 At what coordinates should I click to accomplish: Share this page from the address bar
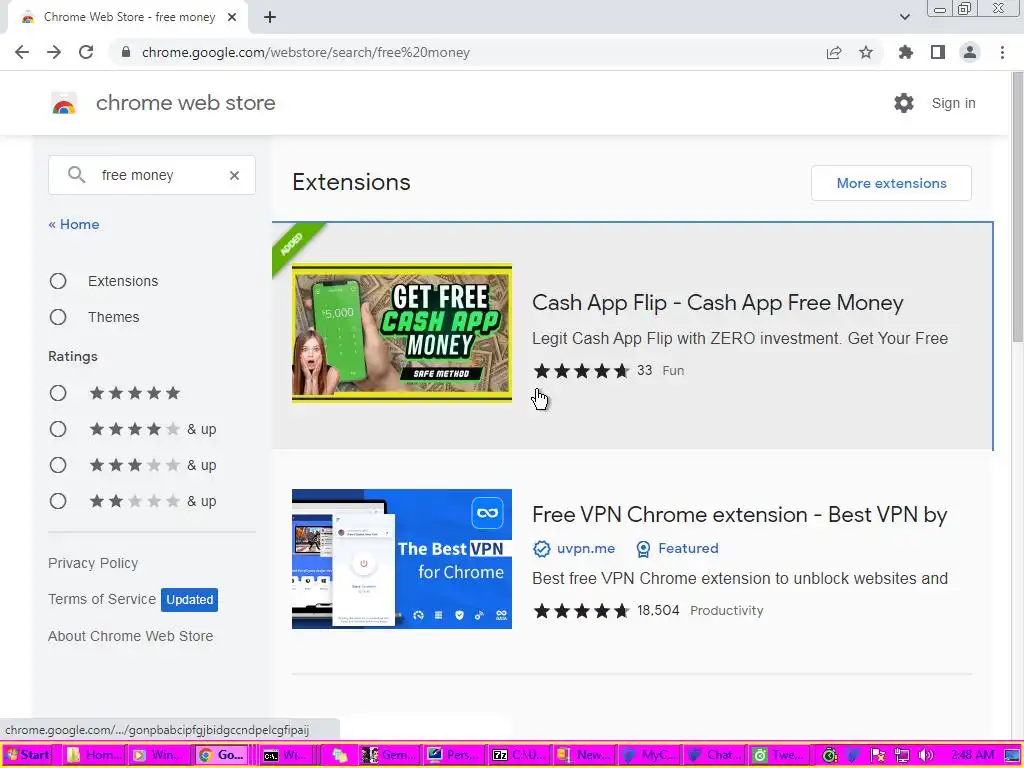point(834,52)
